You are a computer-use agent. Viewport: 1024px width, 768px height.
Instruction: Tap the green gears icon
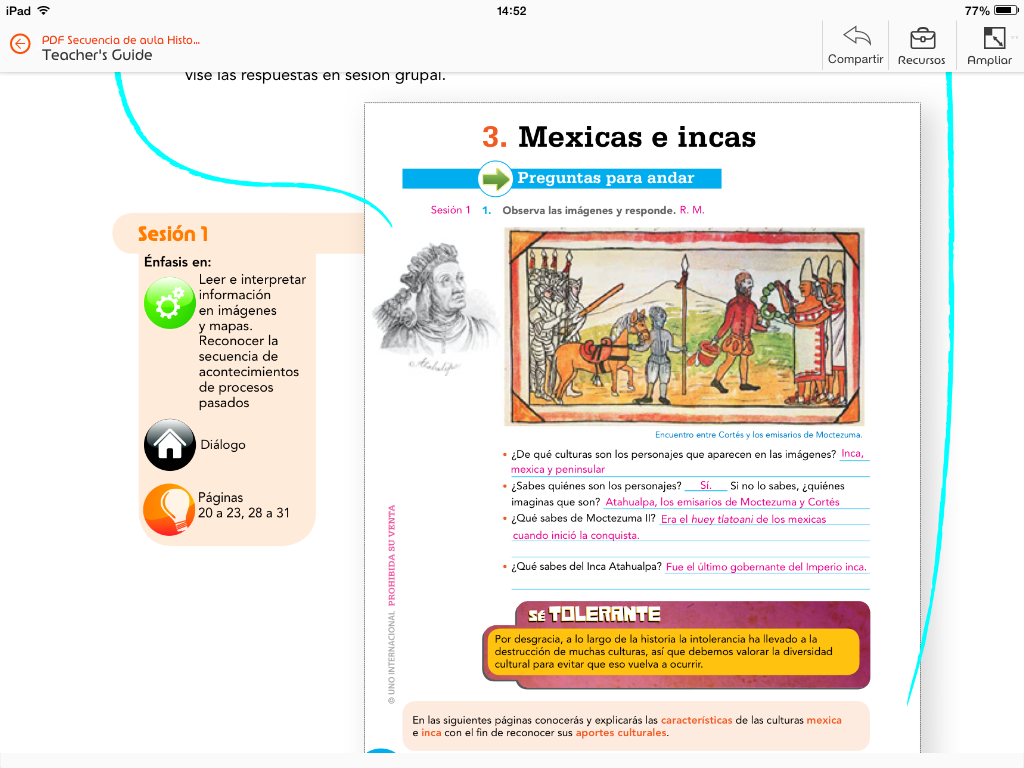(x=169, y=304)
